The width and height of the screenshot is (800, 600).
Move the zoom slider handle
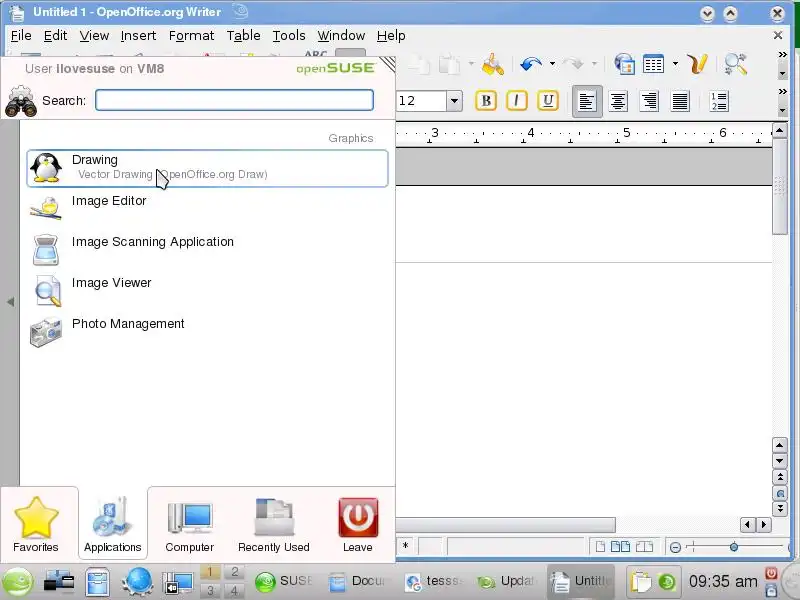click(734, 547)
